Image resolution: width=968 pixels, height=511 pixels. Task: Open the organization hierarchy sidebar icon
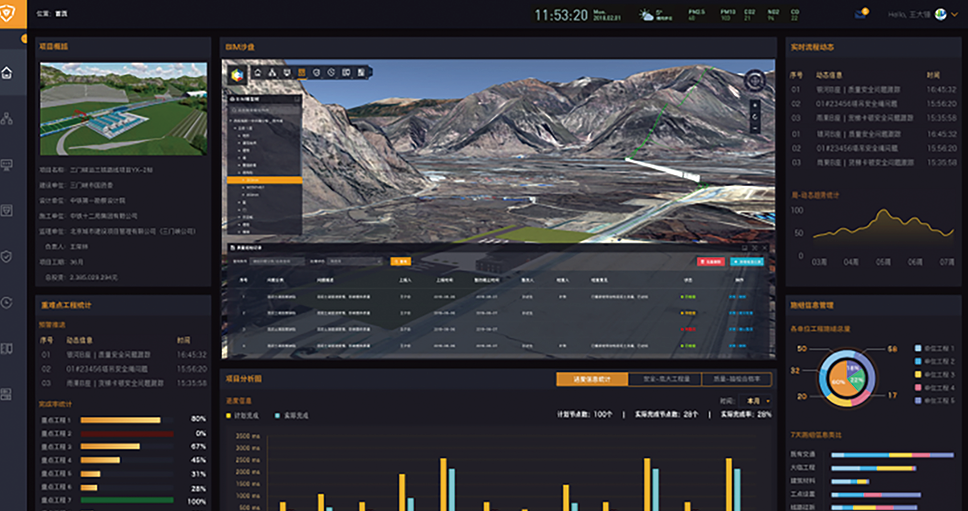[x=8, y=119]
